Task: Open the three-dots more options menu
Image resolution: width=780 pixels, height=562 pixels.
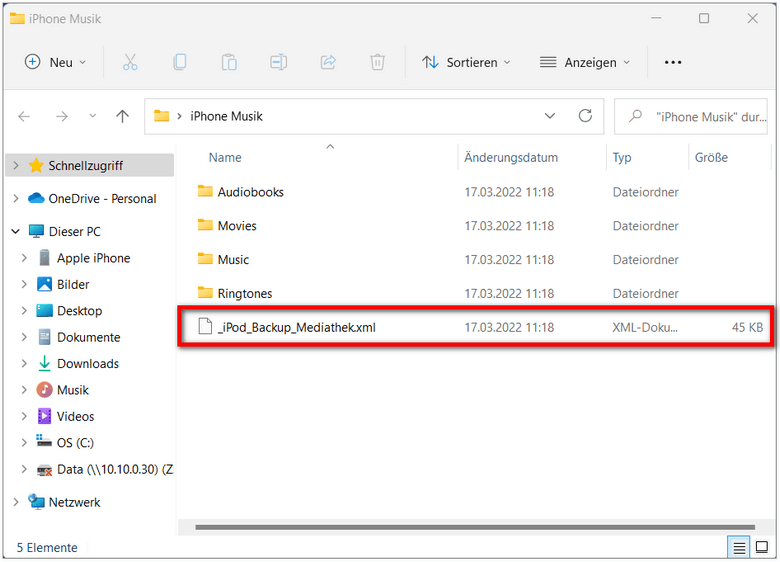Action: (x=673, y=62)
